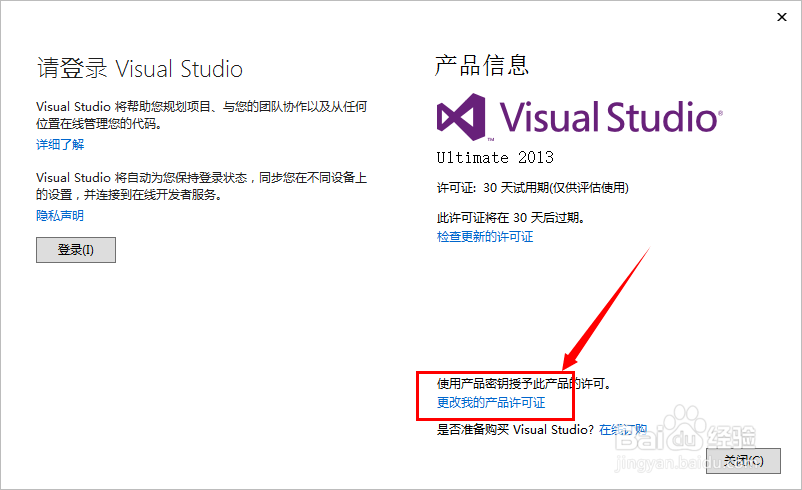The width and height of the screenshot is (802, 490).
Task: Click the 是否准备购买 Visual Studio? text
Action: 515,430
